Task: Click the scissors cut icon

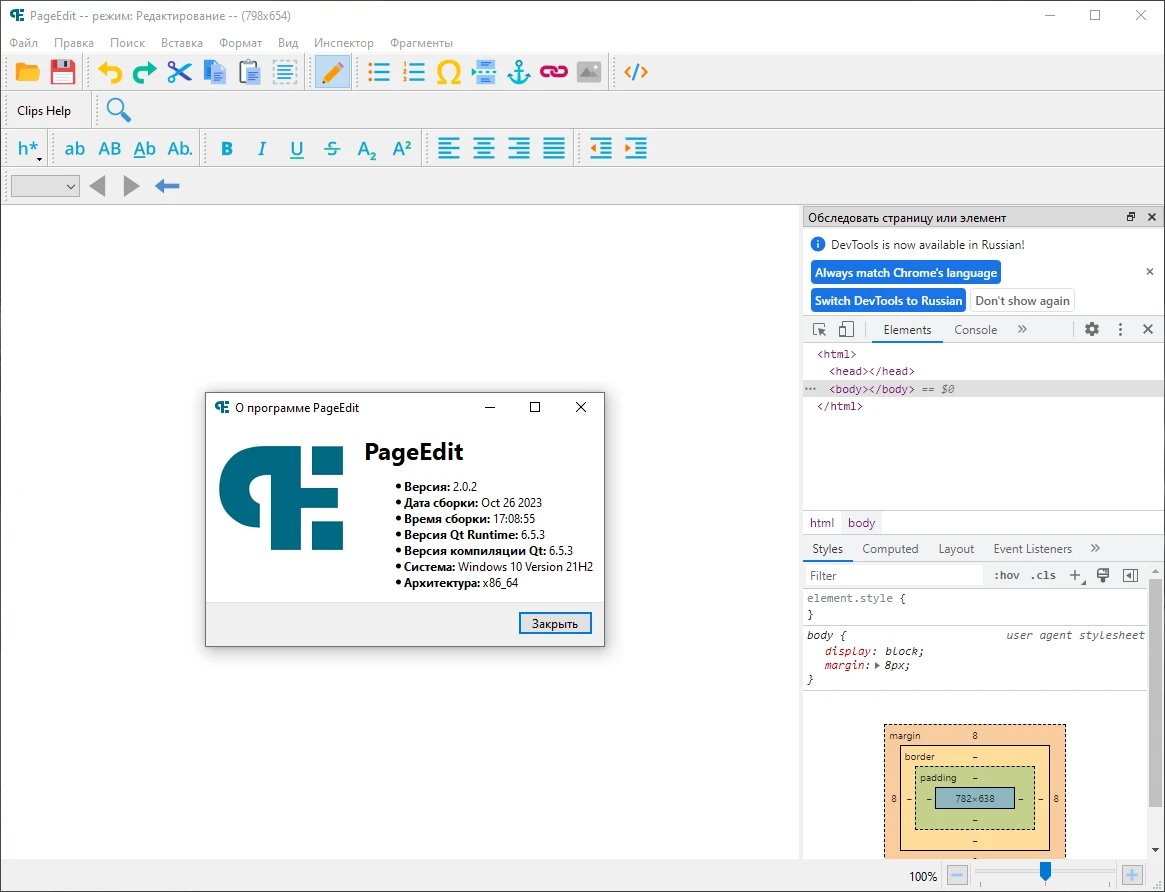Action: [179, 72]
